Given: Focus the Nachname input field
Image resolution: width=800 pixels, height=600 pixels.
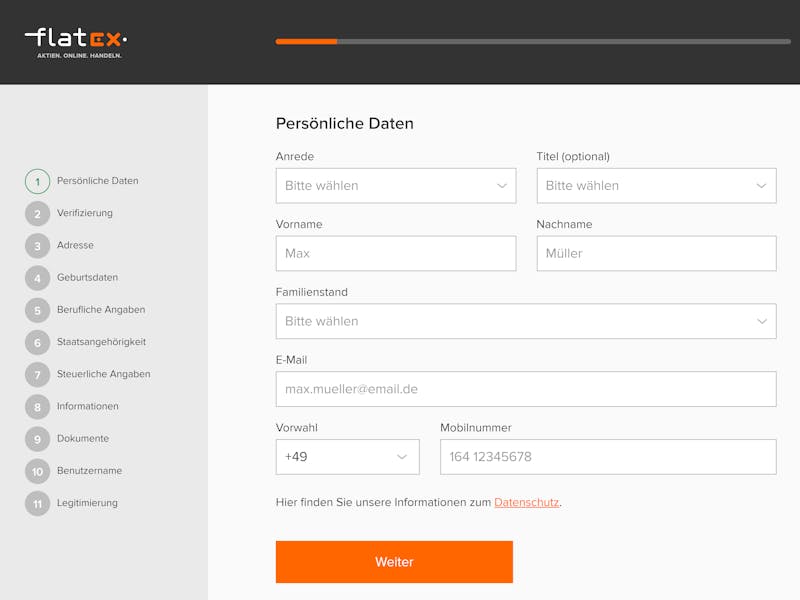Looking at the screenshot, I should coord(657,254).
